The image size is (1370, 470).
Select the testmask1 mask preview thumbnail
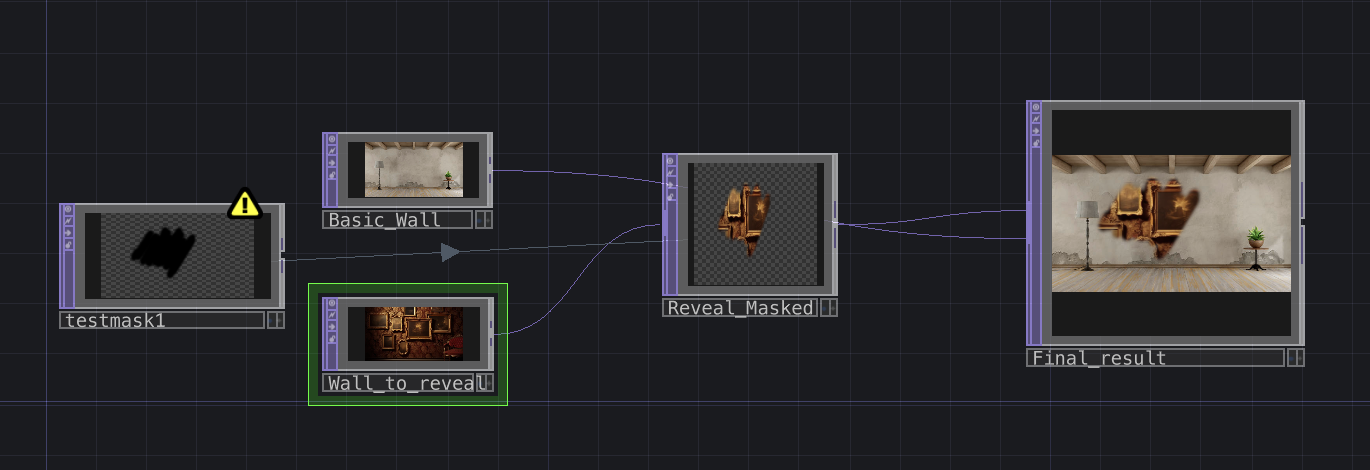coord(177,256)
